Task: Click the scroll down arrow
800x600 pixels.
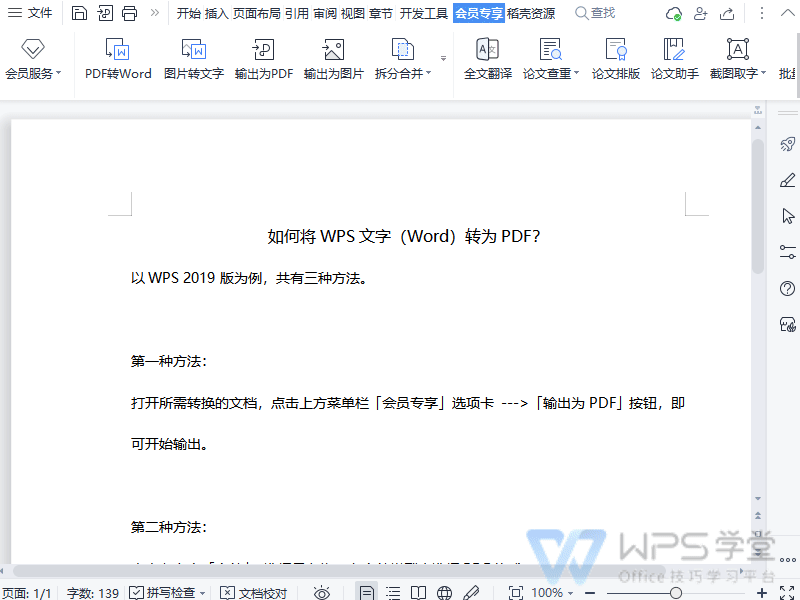Action: point(758,498)
